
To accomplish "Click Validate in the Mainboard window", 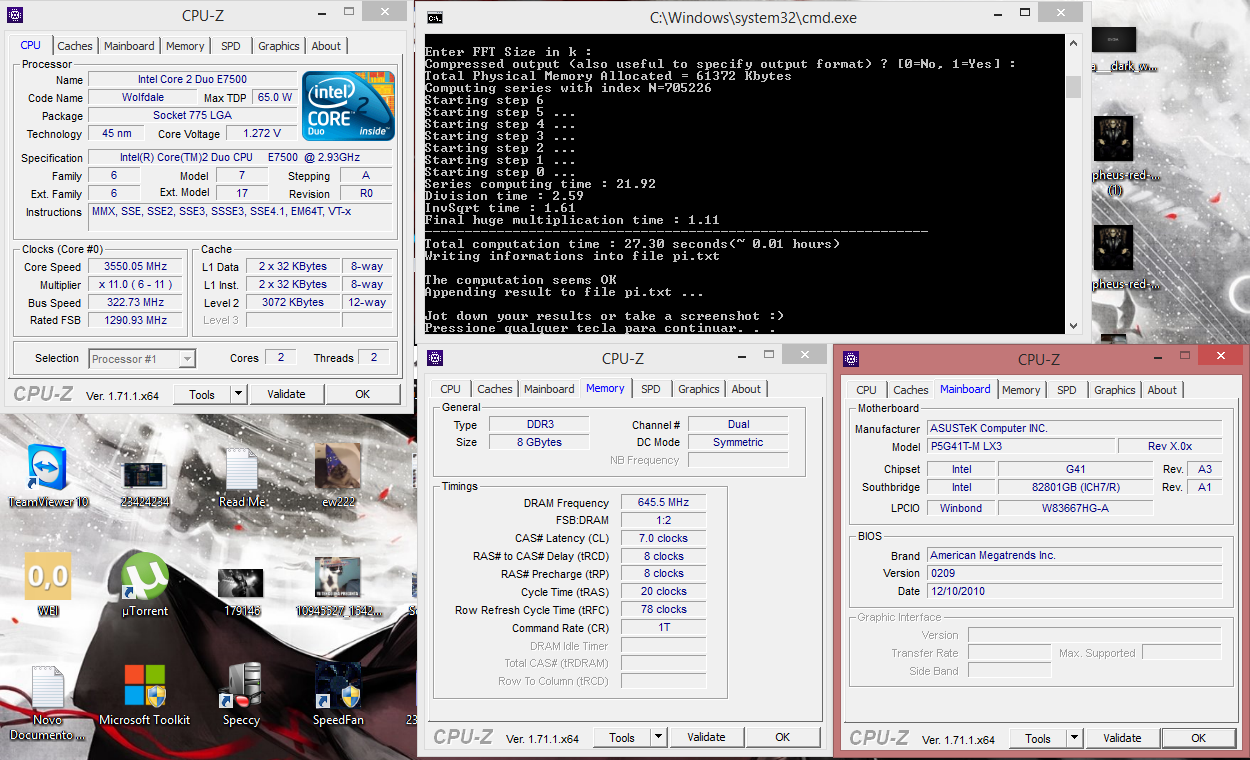I will tap(1122, 738).
